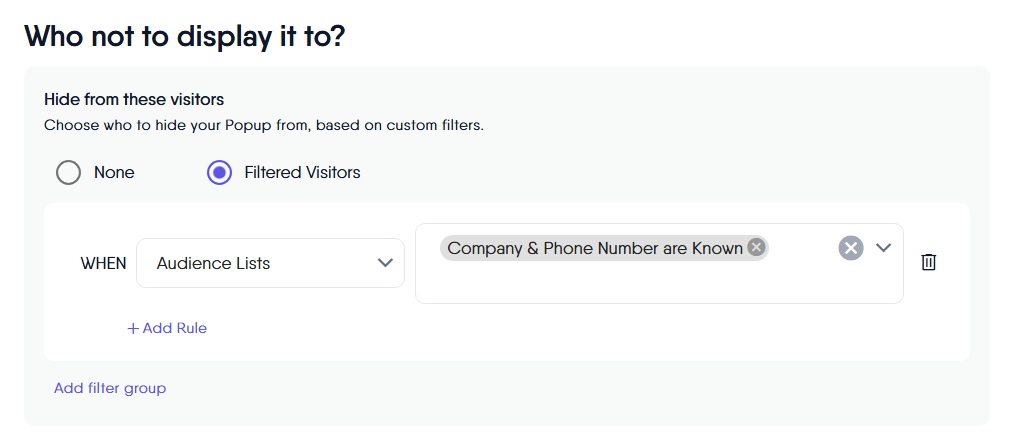1019x446 pixels.
Task: Click the 'None' option label
Action: (114, 173)
